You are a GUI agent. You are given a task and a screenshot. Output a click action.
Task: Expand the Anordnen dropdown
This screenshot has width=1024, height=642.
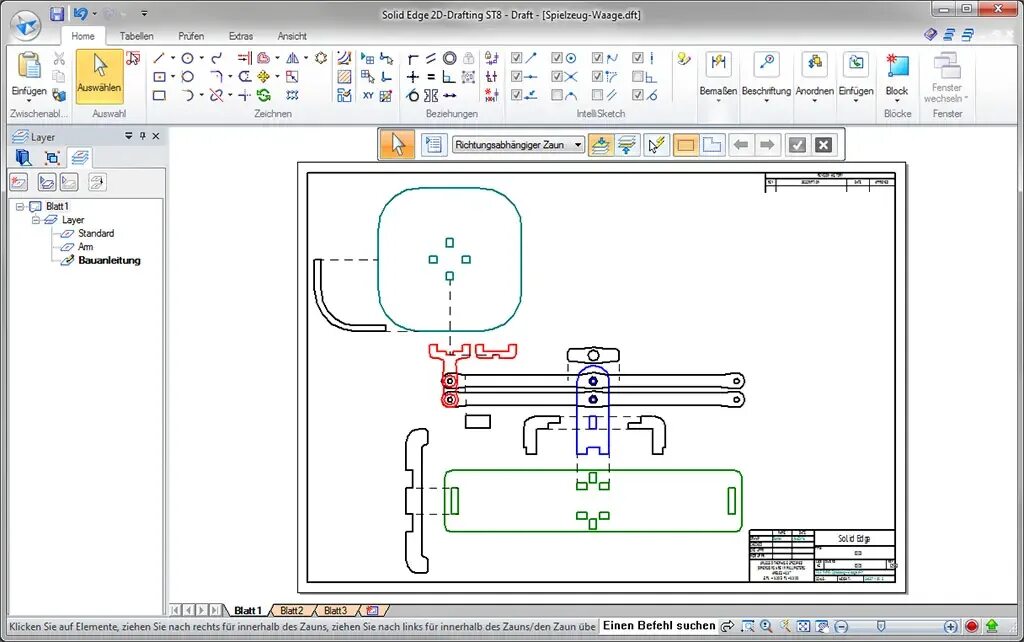coord(814,101)
